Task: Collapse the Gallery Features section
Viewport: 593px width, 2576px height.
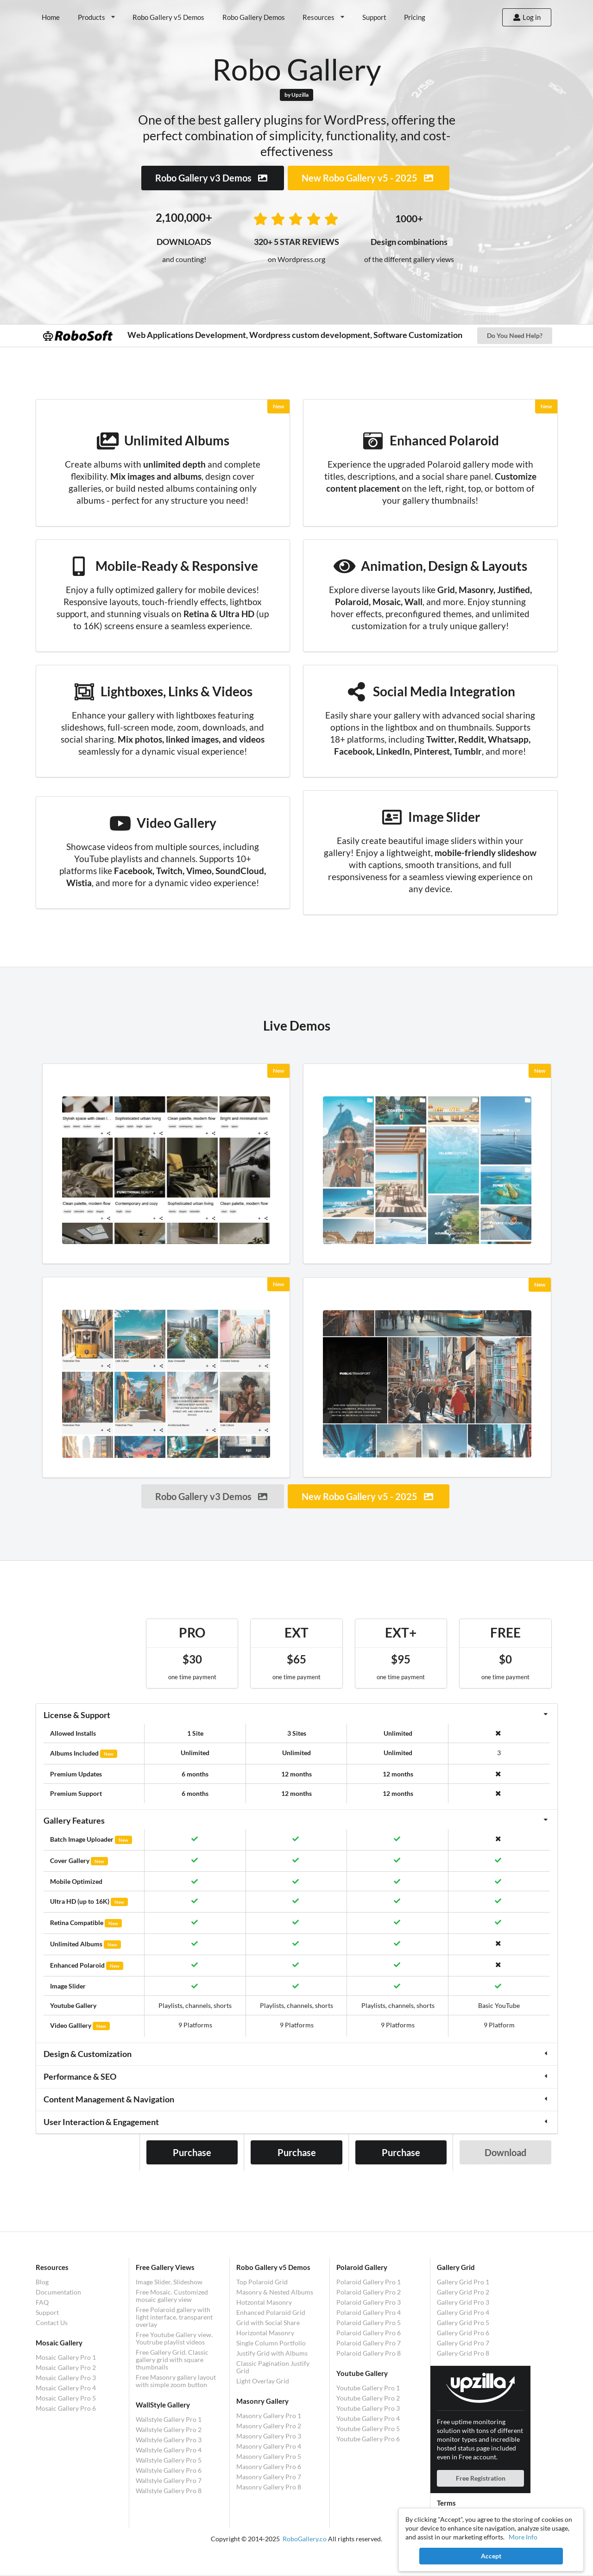Action: [297, 1820]
